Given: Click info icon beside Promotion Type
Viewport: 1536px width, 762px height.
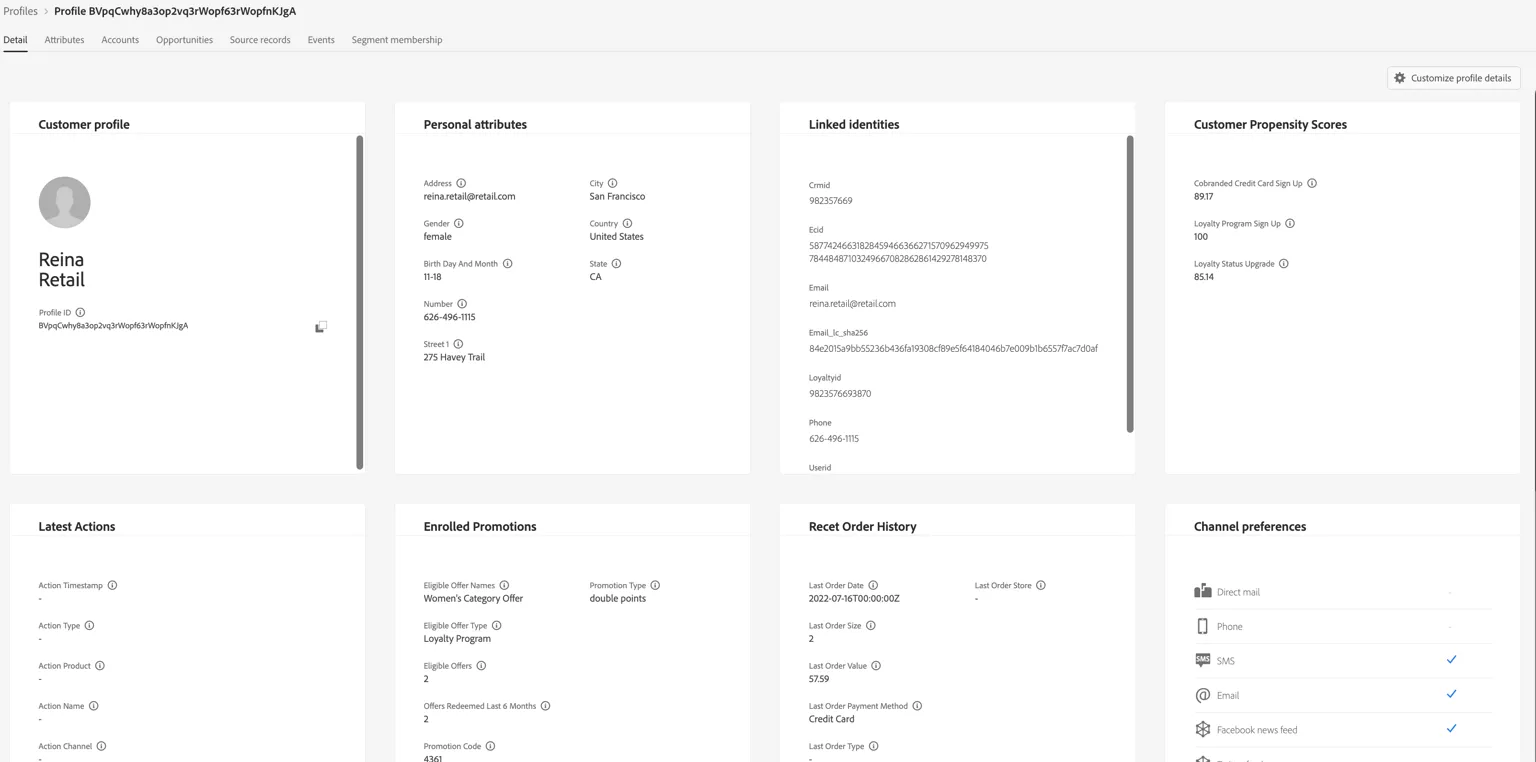Looking at the screenshot, I should (x=655, y=585).
